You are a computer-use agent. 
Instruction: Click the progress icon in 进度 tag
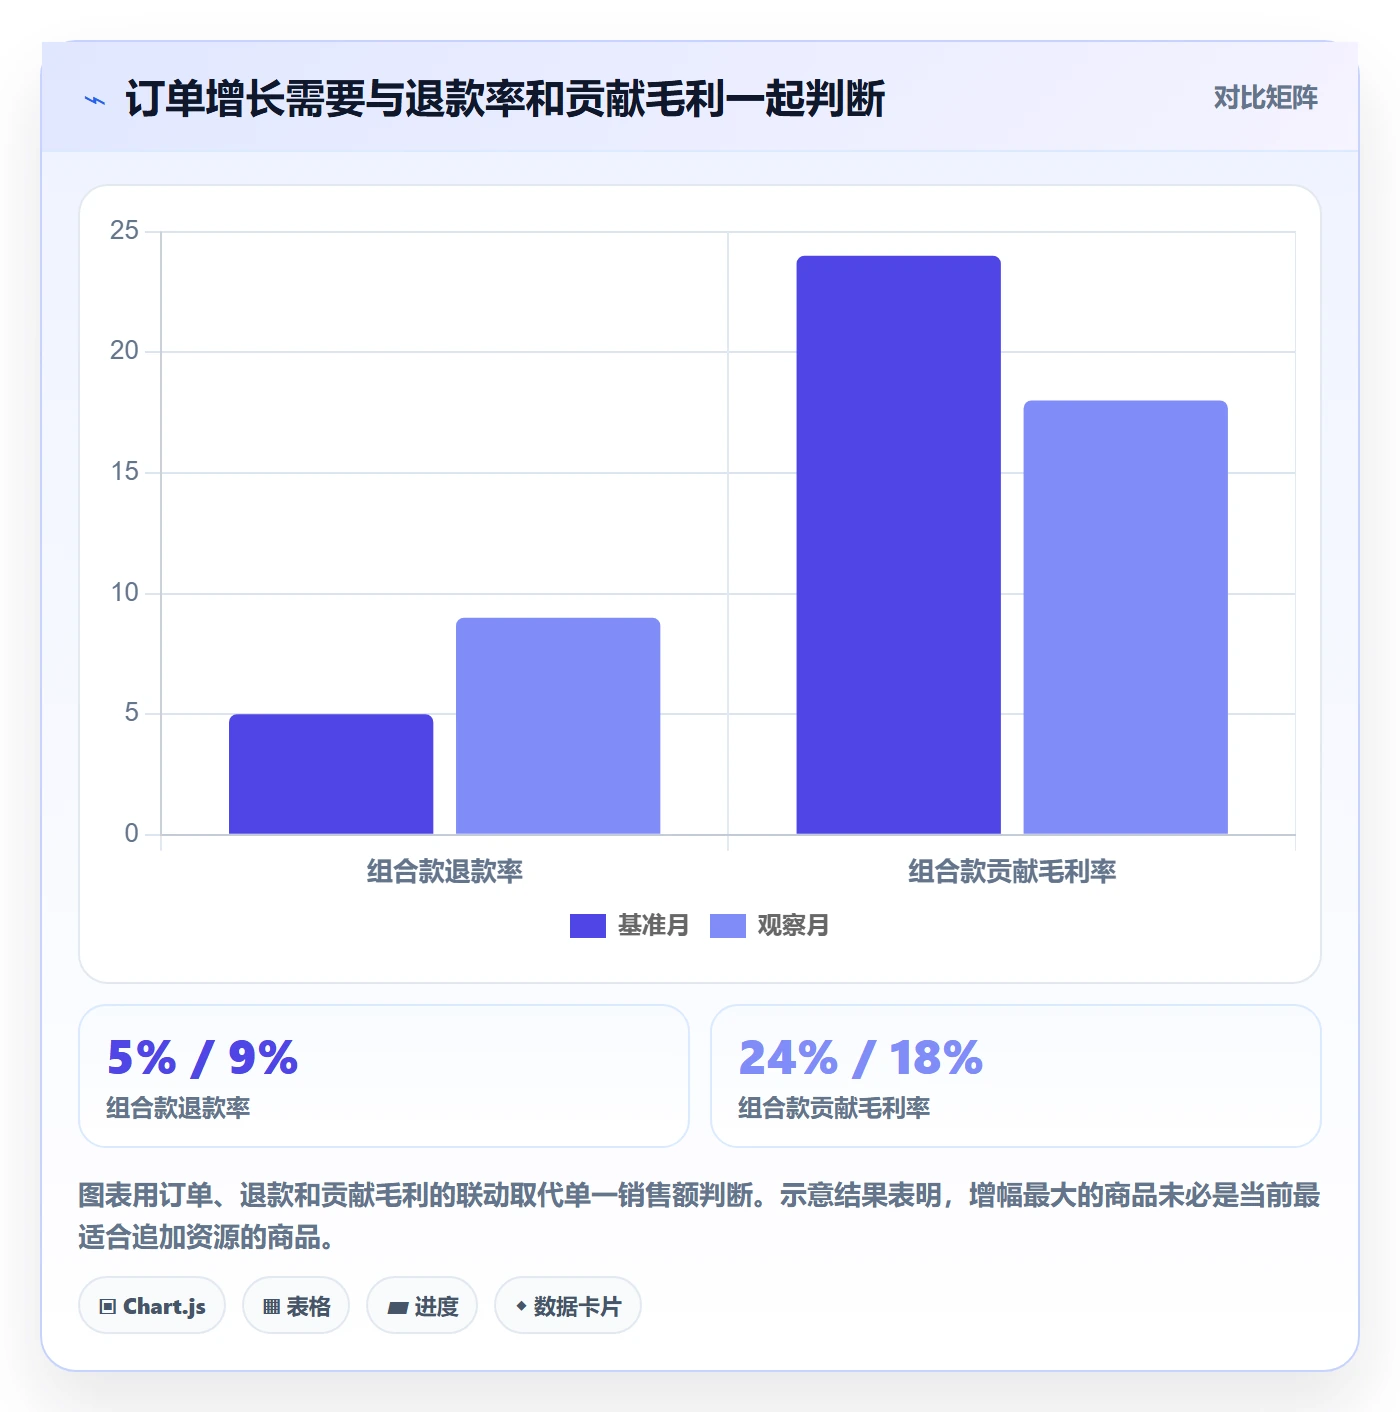[397, 1307]
